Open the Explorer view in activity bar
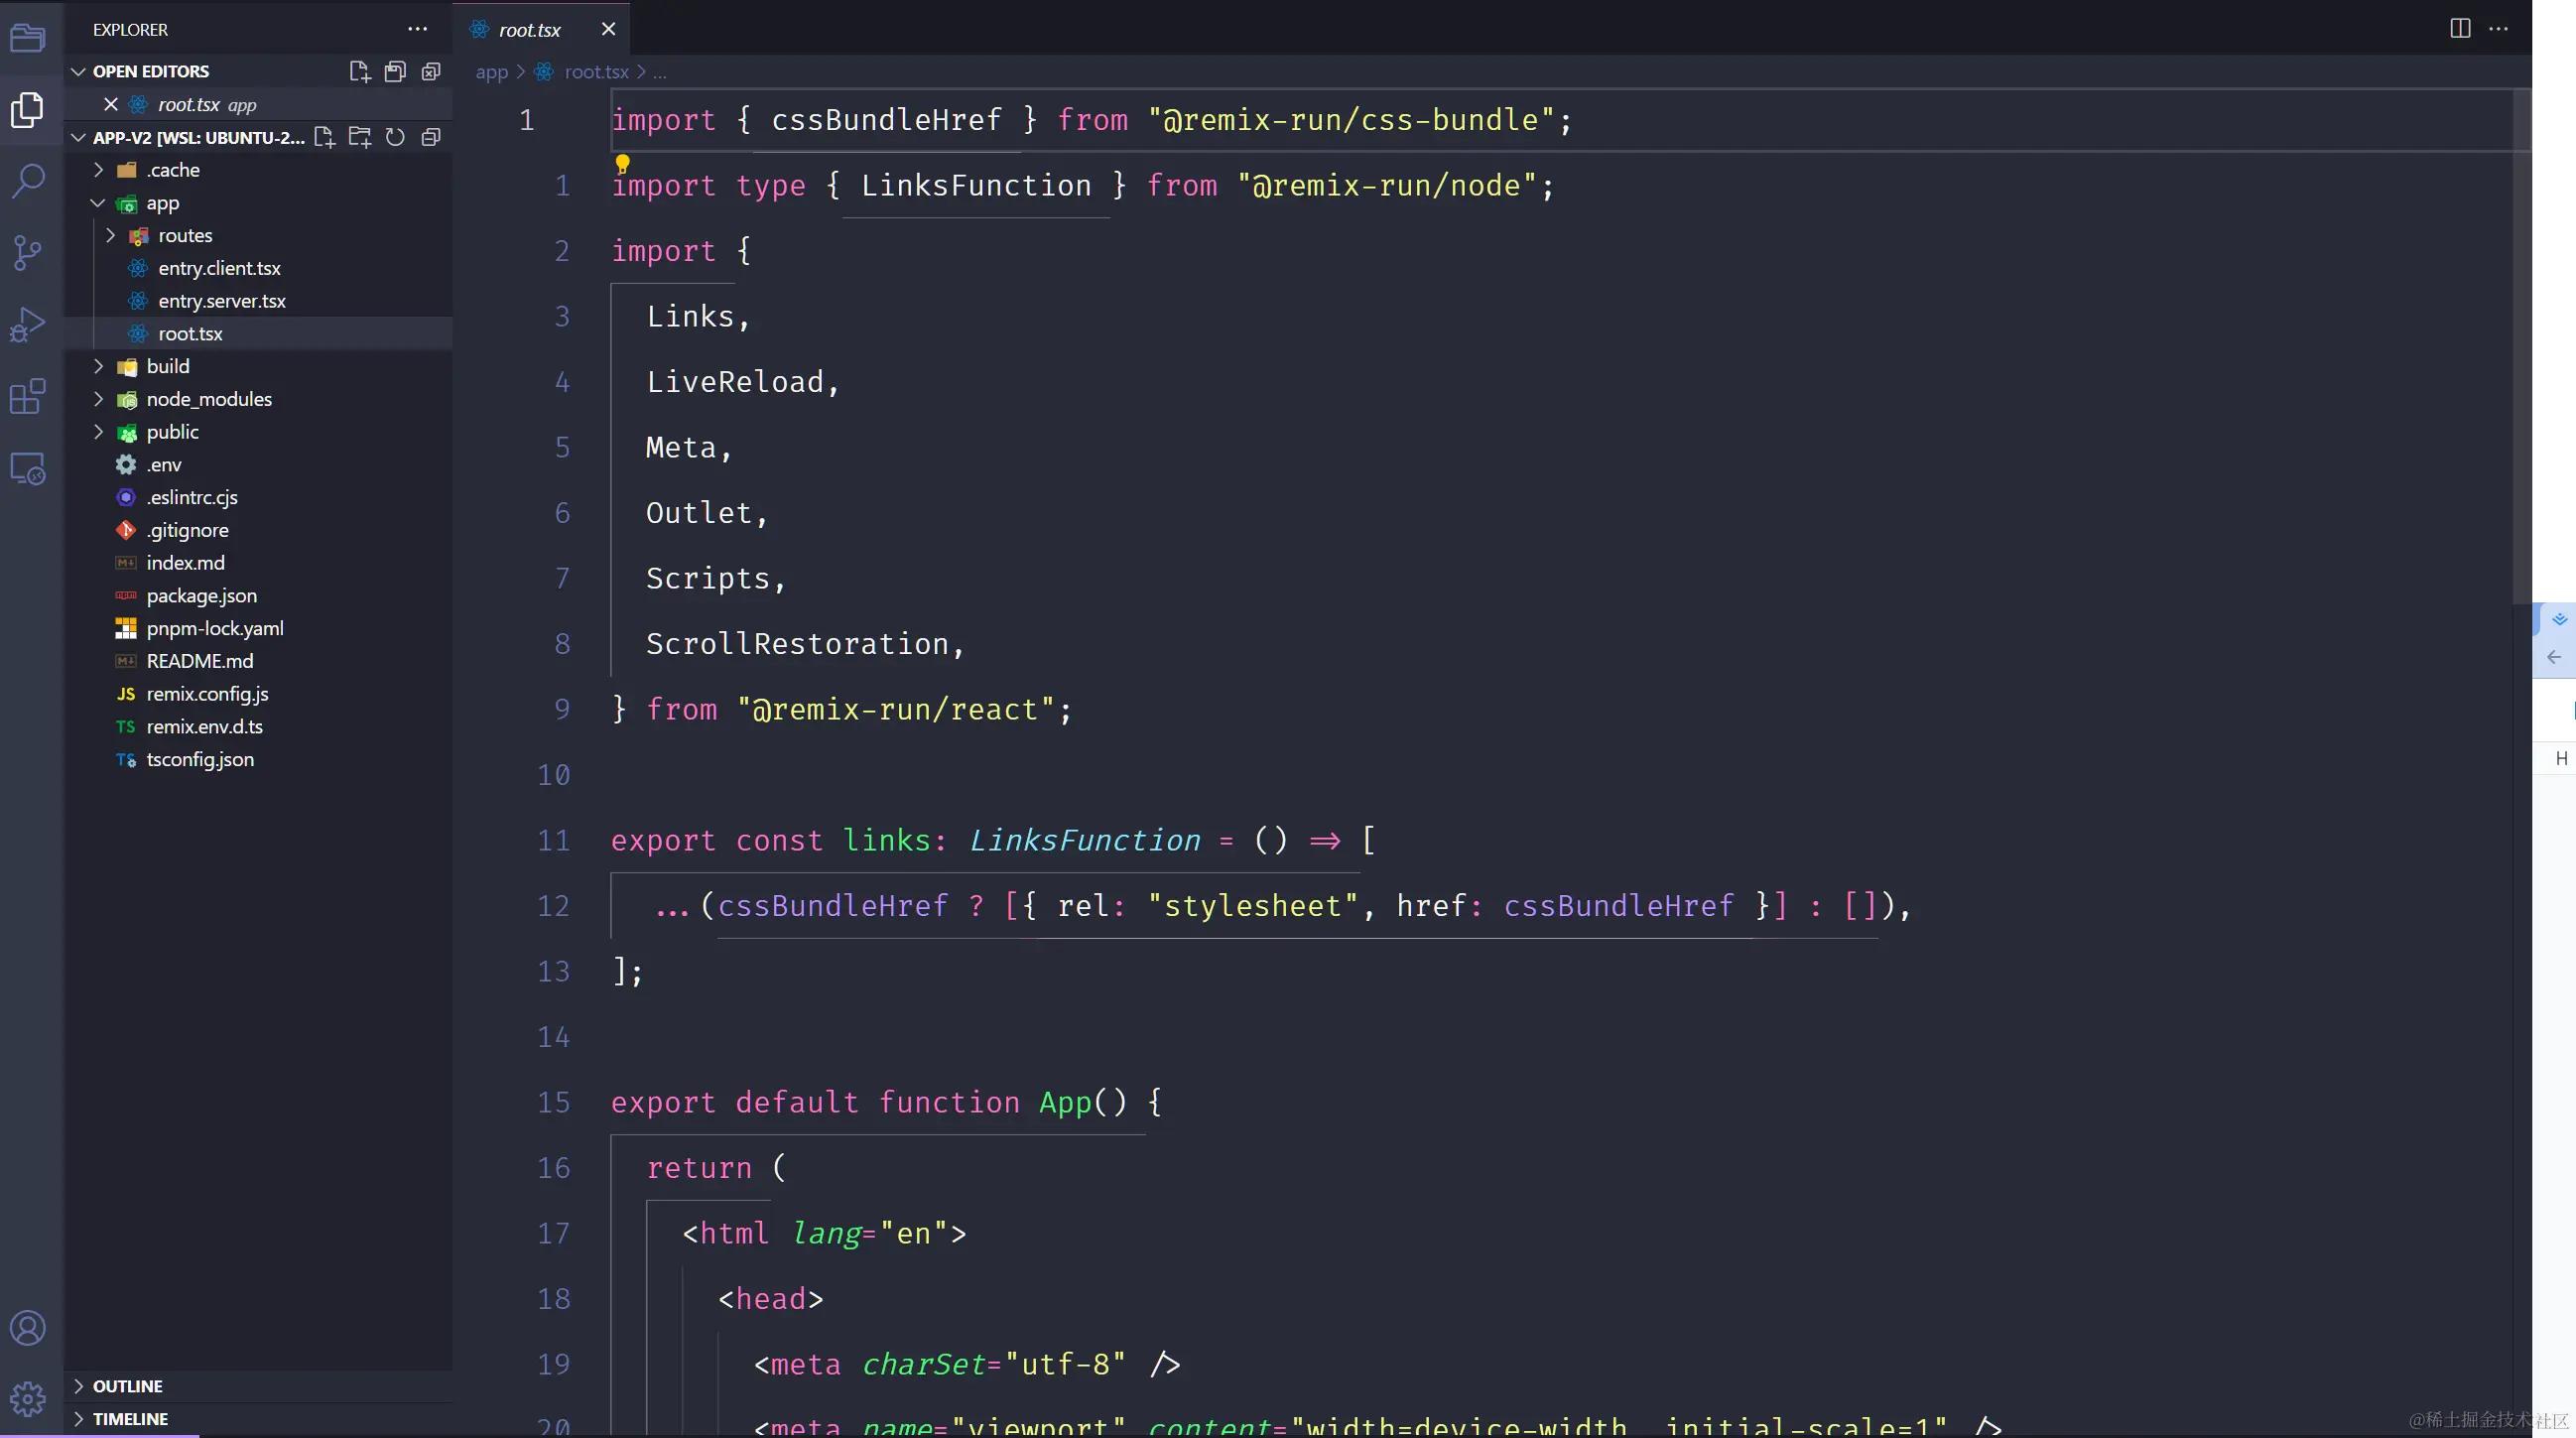 click(28, 109)
